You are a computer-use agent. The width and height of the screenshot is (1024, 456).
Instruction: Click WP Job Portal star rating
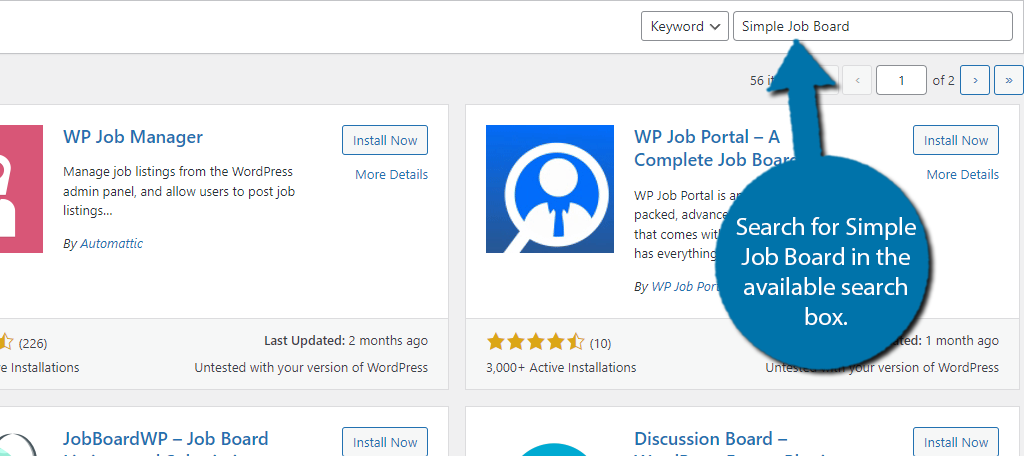click(x=536, y=342)
